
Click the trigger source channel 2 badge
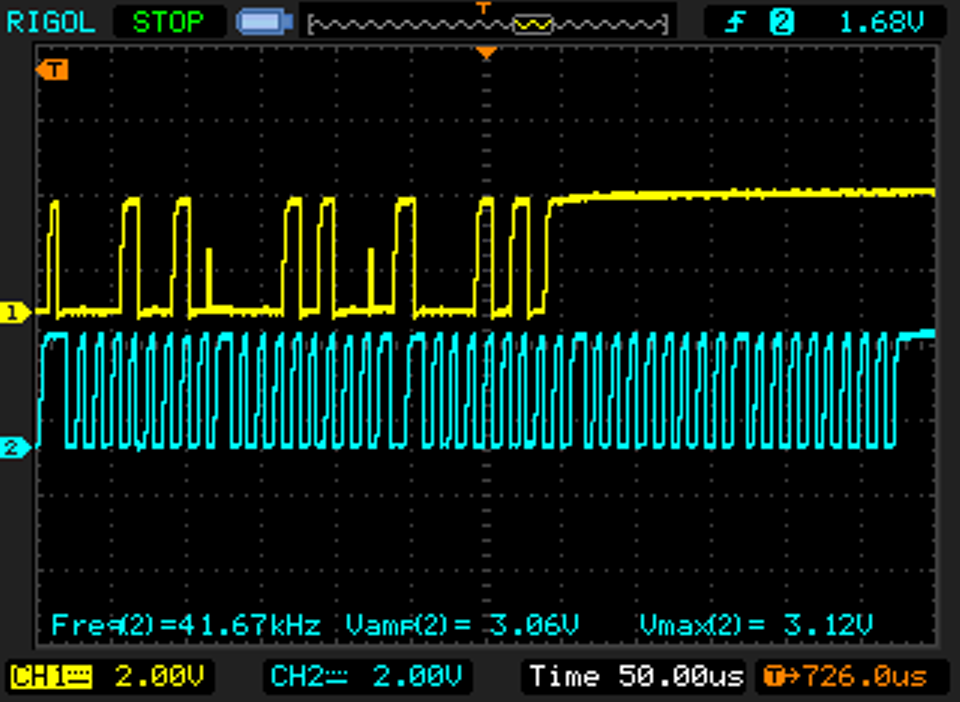tap(782, 23)
